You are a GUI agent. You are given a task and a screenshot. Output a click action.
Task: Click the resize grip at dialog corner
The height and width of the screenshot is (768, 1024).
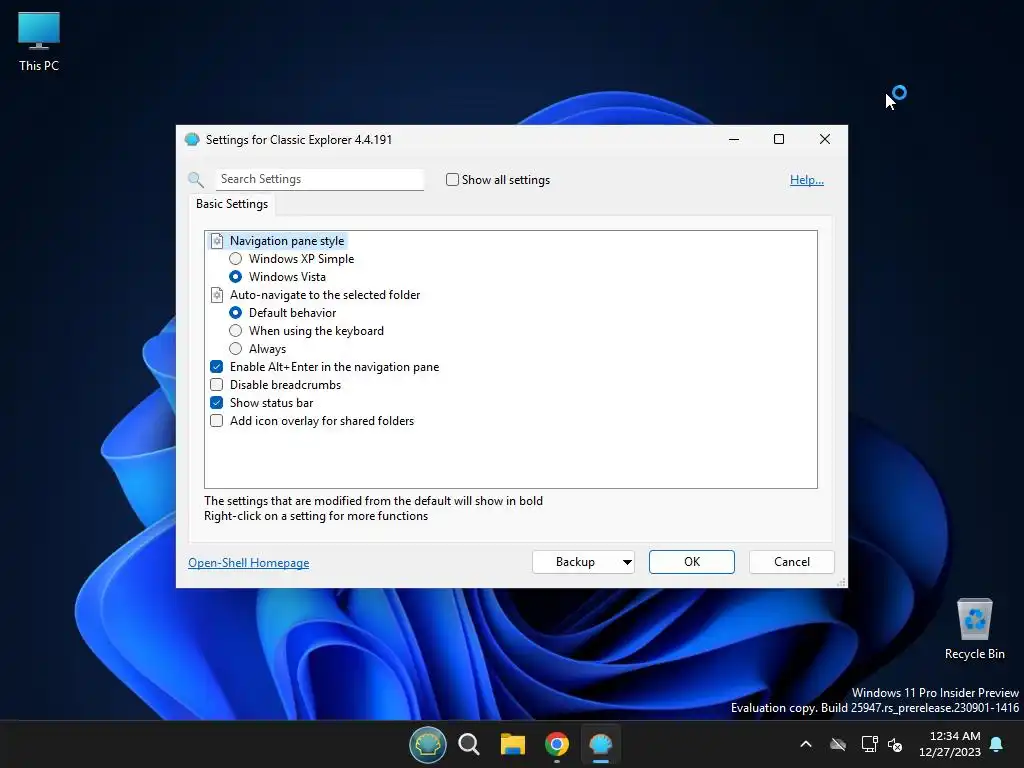841,582
